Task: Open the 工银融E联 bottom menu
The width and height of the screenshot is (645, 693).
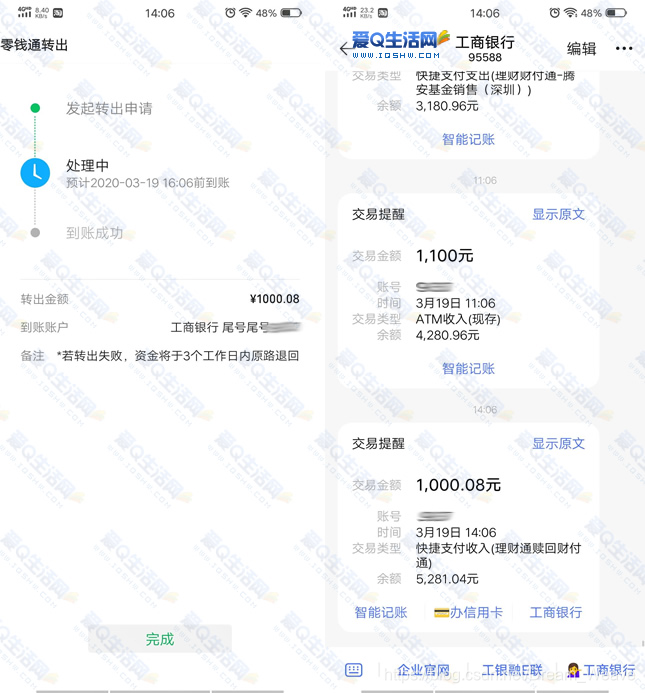Action: (512, 670)
